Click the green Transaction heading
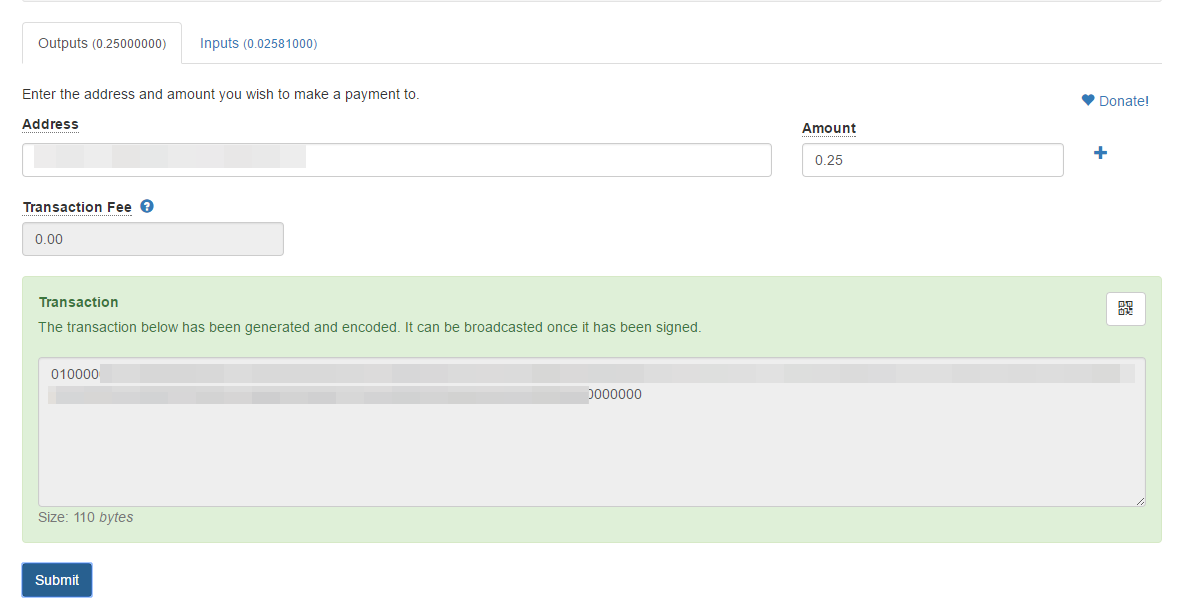 point(78,302)
